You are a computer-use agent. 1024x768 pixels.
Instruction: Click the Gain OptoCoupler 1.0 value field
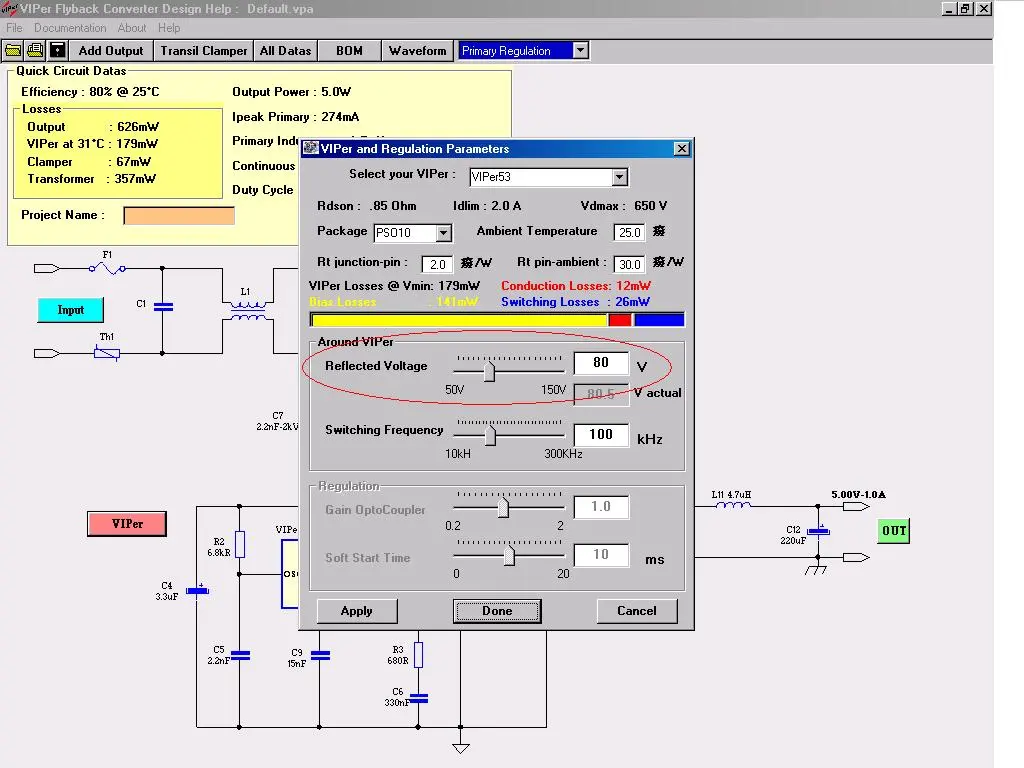coord(601,507)
